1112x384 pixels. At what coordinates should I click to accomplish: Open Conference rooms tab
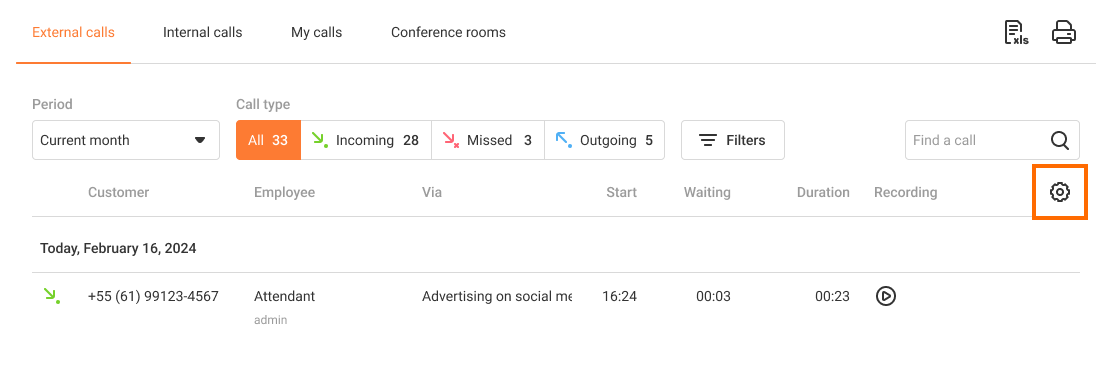coord(448,33)
